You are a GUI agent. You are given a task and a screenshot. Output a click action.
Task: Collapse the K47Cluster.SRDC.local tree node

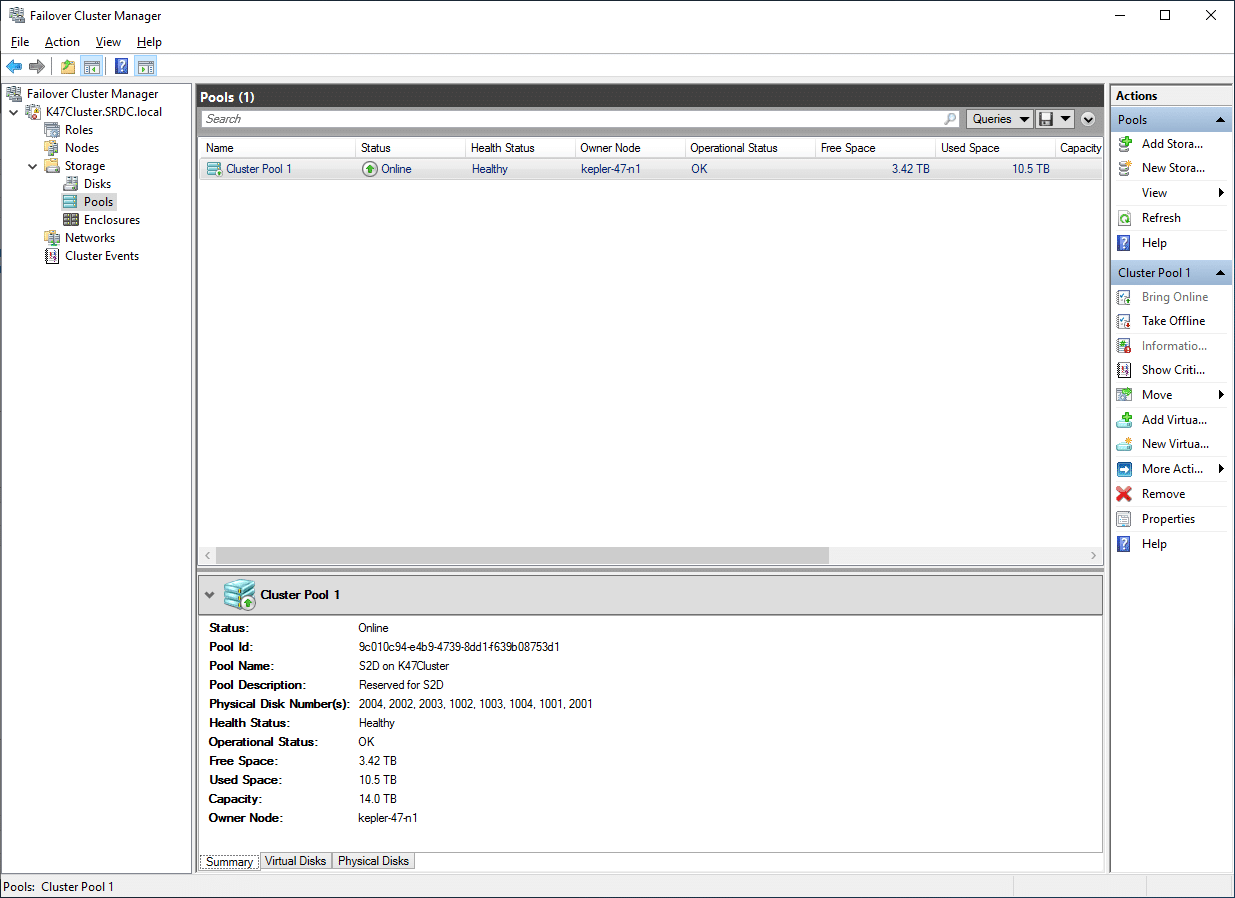coord(13,112)
